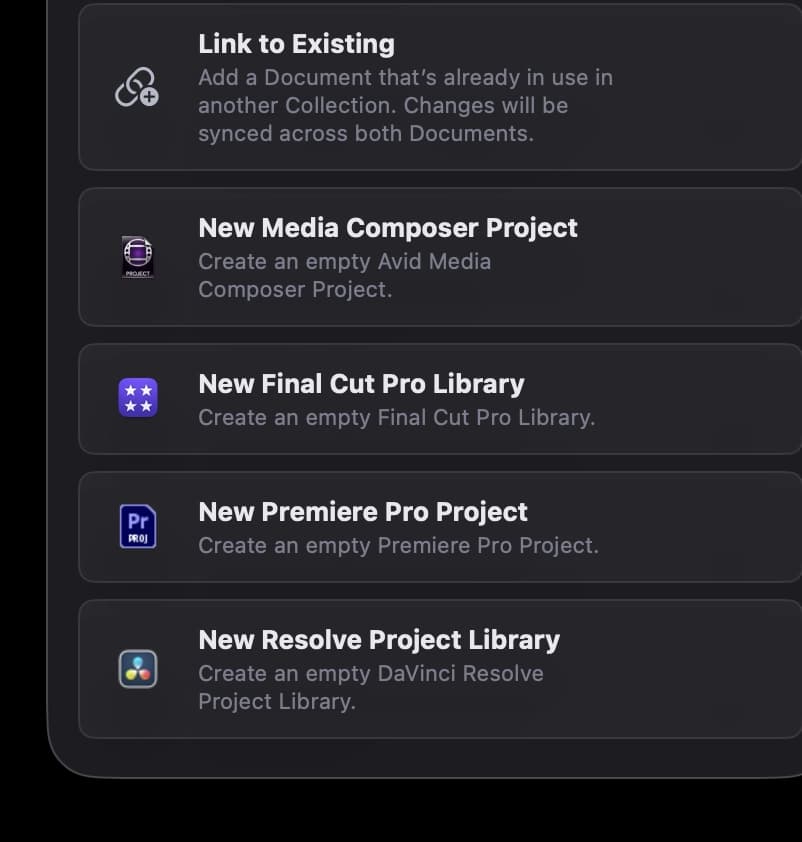Choose New Resolve Project Library

point(379,640)
